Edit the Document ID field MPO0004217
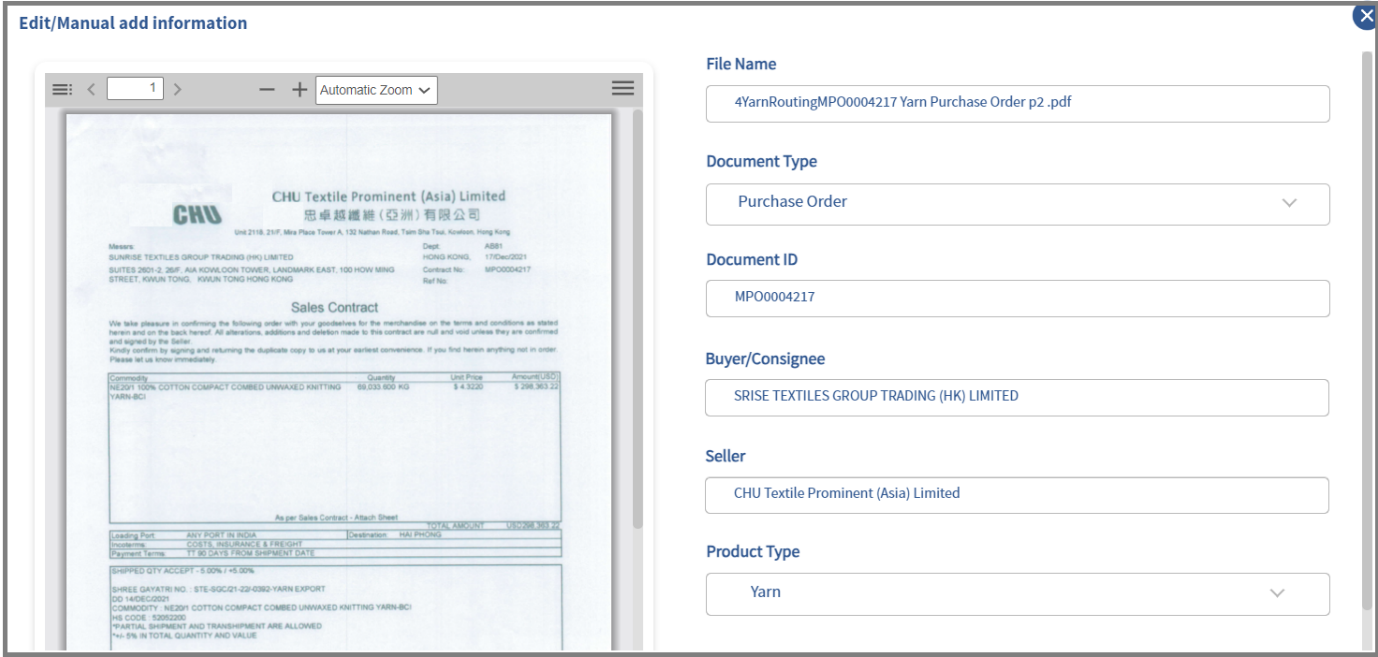Image resolution: width=1378 pixels, height=657 pixels. (x=1018, y=298)
